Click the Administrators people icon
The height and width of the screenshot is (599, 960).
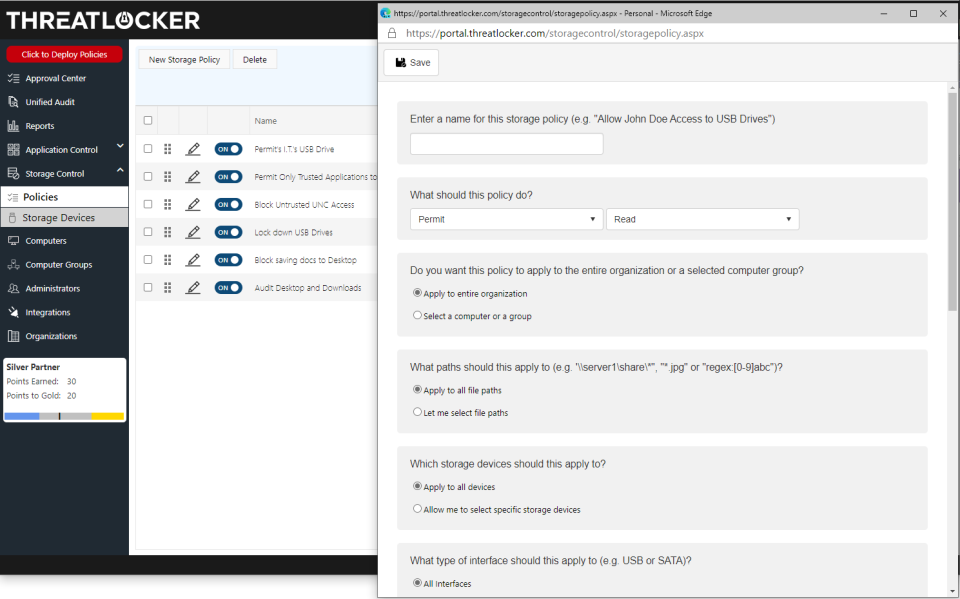(x=13, y=288)
